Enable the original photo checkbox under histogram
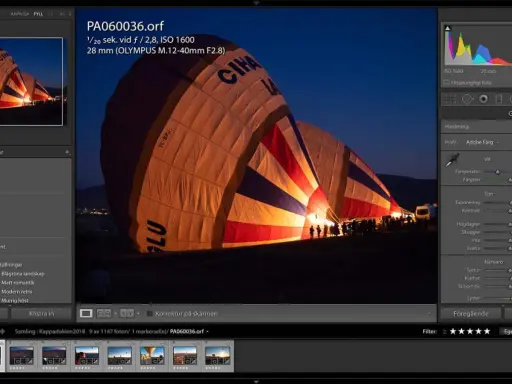512x384 pixels. (x=446, y=82)
